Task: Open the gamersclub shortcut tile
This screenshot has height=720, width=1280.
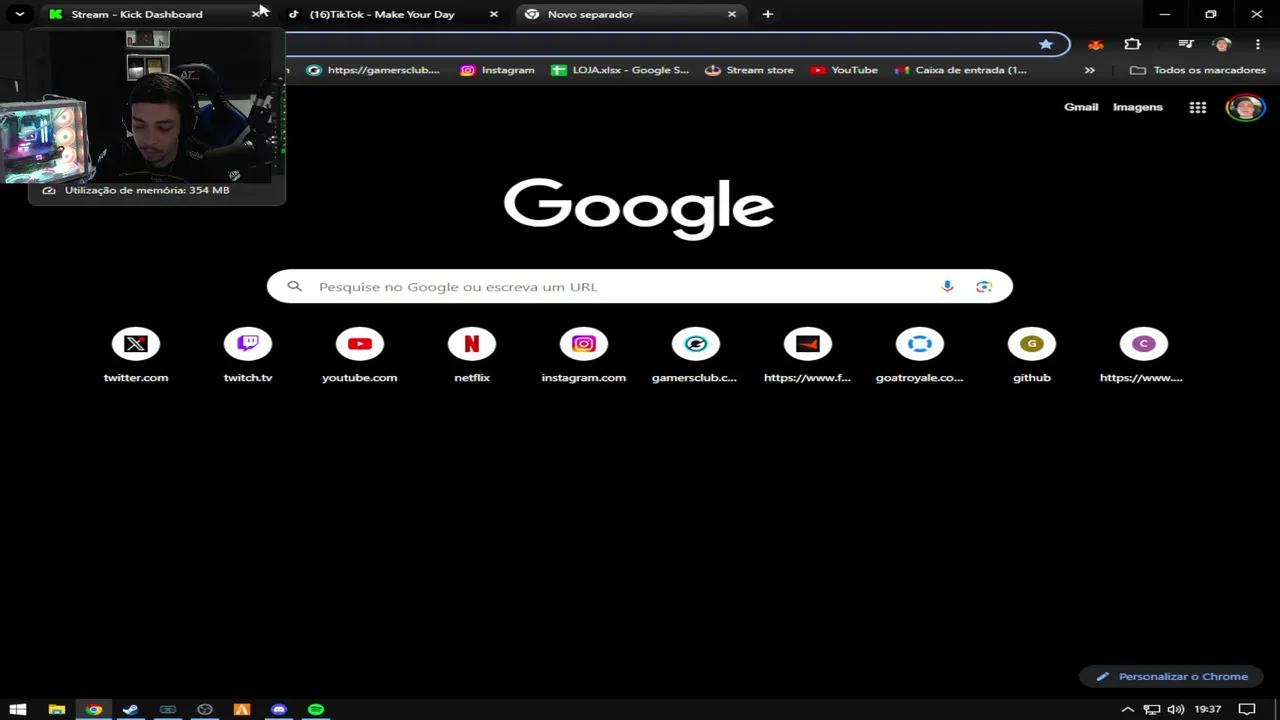Action: (696, 356)
